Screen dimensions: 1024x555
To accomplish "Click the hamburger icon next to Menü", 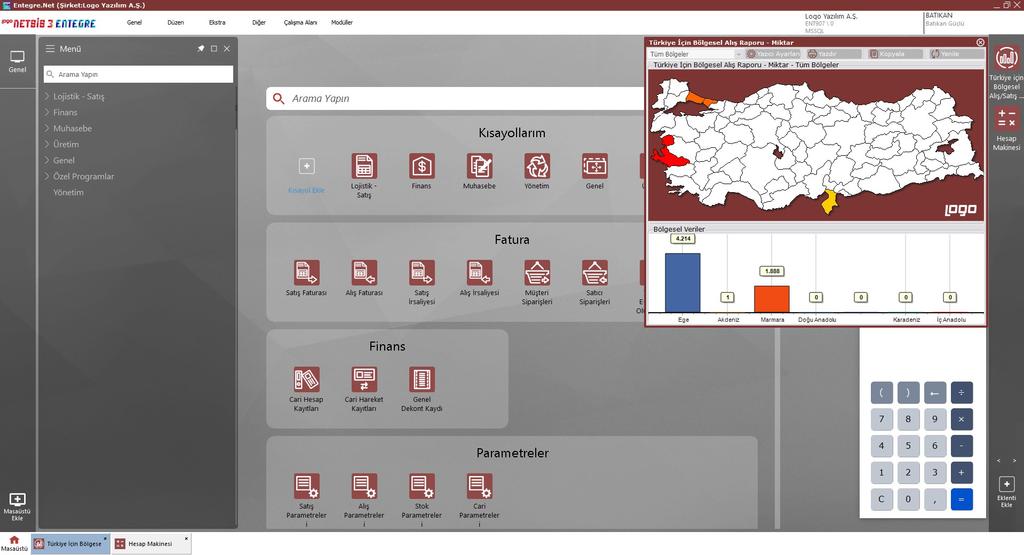I will [x=50, y=49].
